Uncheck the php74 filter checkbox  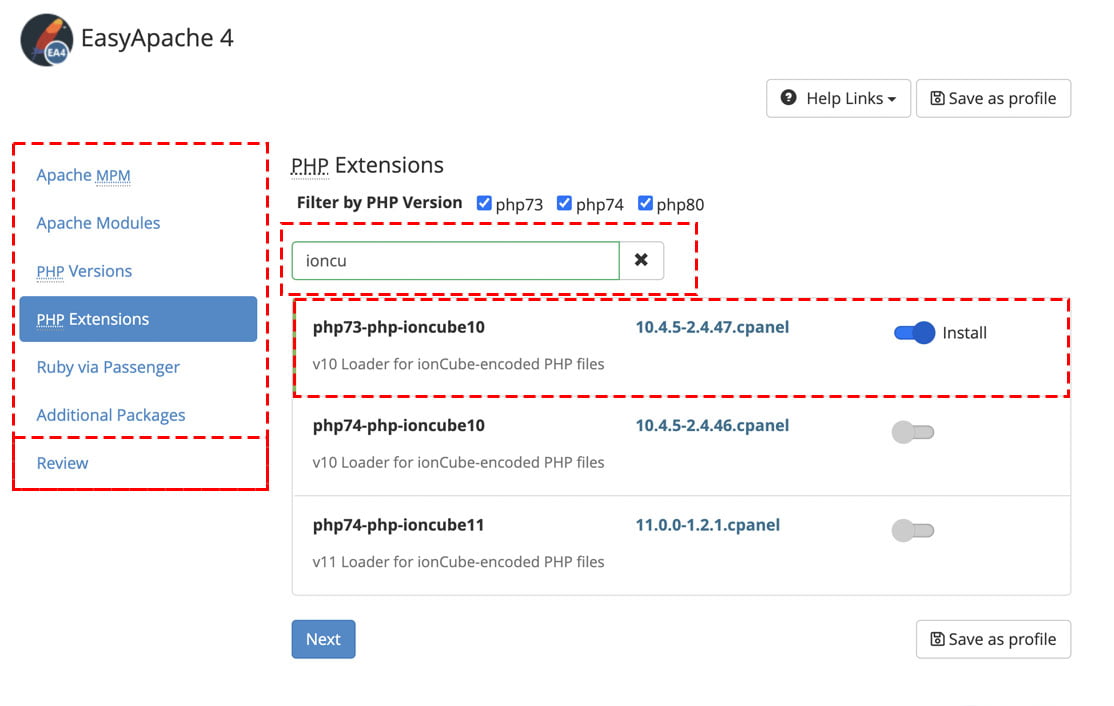[564, 202]
